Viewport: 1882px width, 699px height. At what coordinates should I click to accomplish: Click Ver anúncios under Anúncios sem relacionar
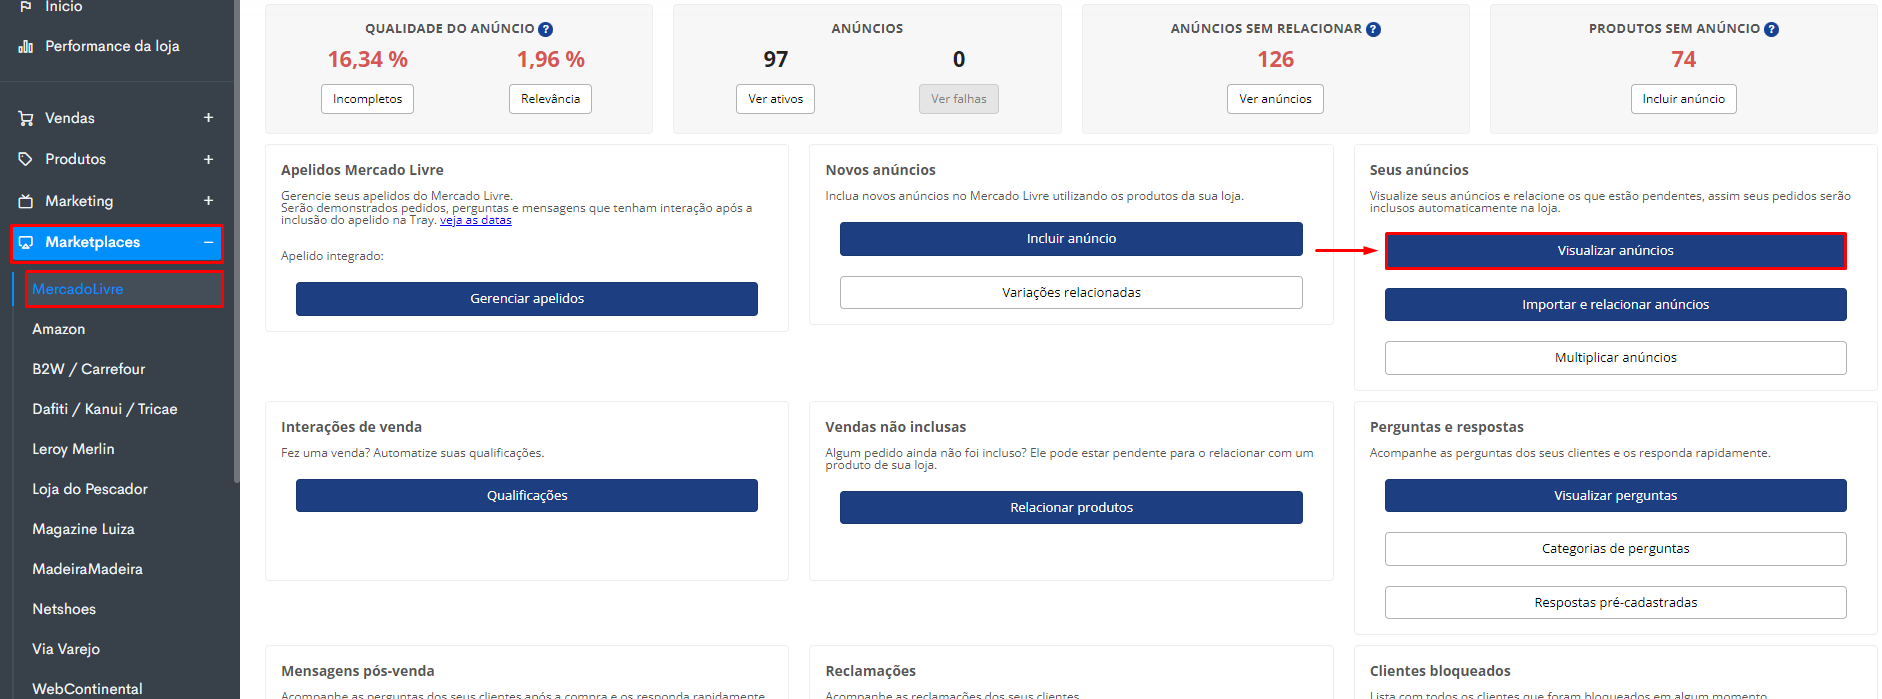[1275, 99]
